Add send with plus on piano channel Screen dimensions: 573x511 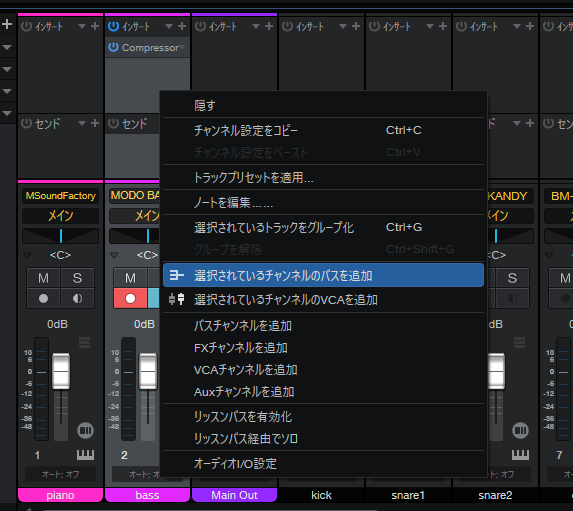click(x=95, y=124)
